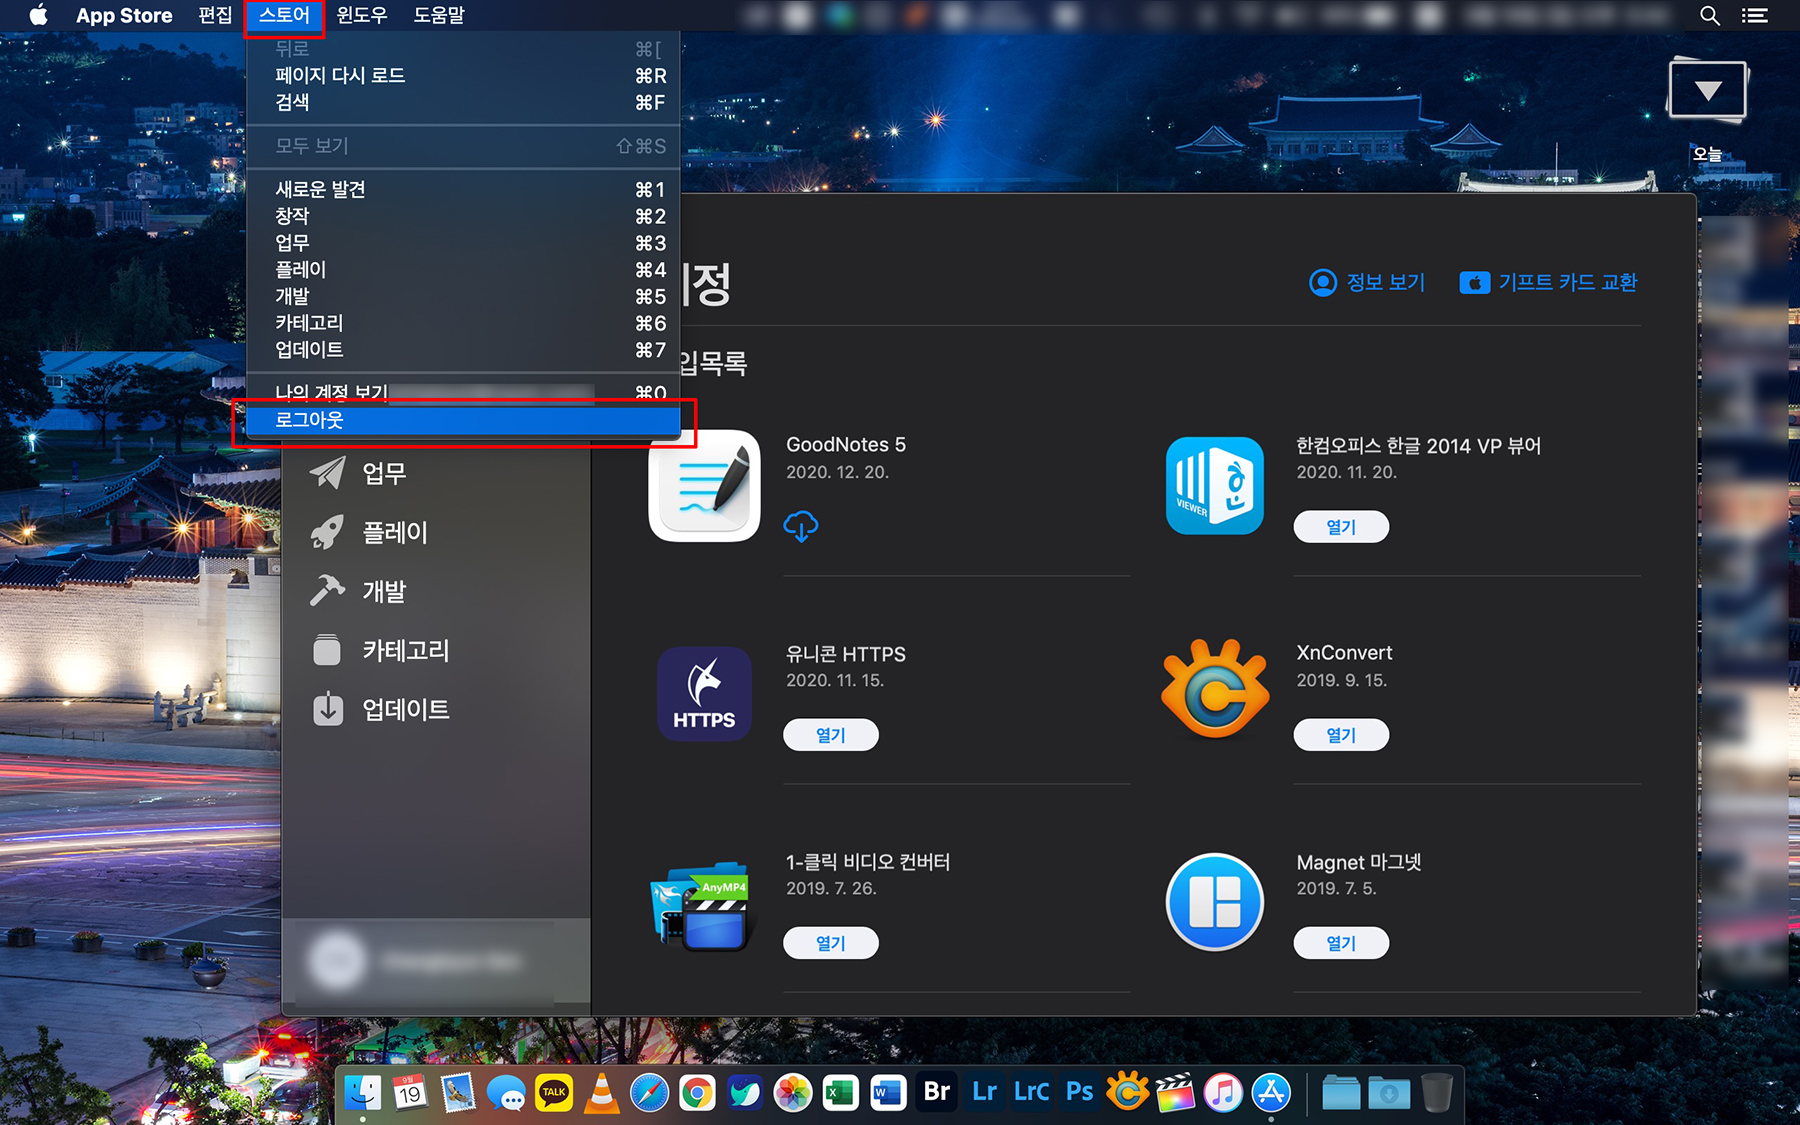Launch Final Cut Pro from the Dock
The image size is (1800, 1125).
[x=1175, y=1092]
